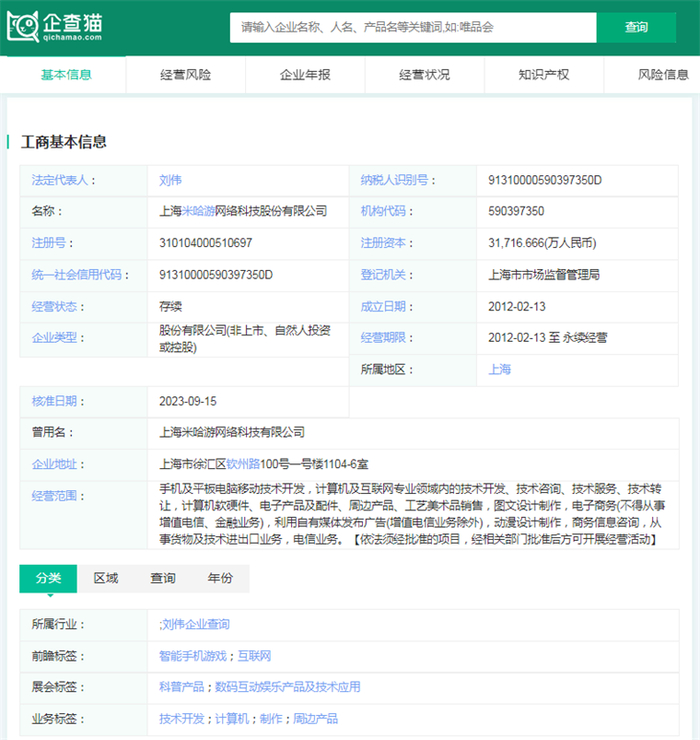Open the 钦州路 address link
The image size is (700, 740).
243,464
